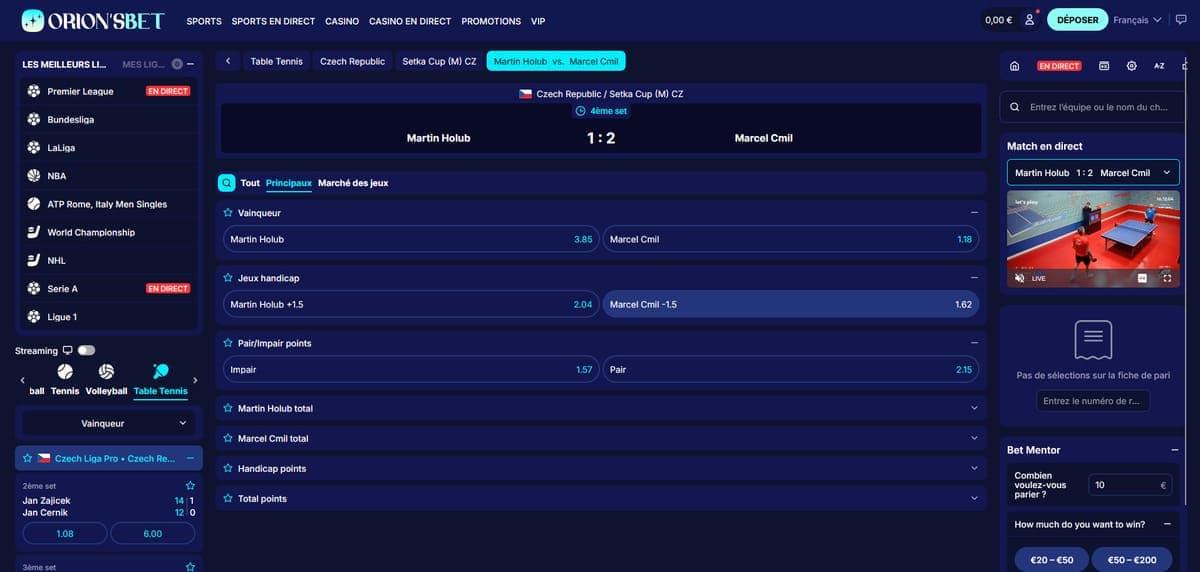This screenshot has width=1200, height=572.
Task: Collapse the Bet Mentor panel
Action: coord(1174,450)
